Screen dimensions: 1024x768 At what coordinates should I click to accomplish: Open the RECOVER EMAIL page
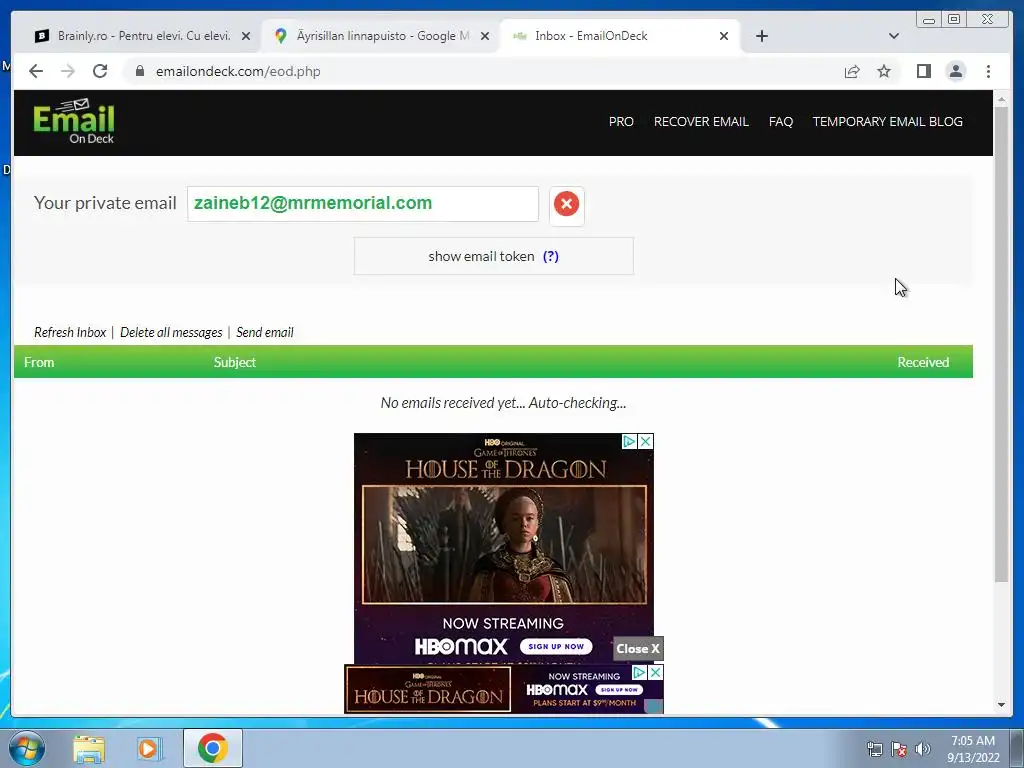tap(701, 121)
